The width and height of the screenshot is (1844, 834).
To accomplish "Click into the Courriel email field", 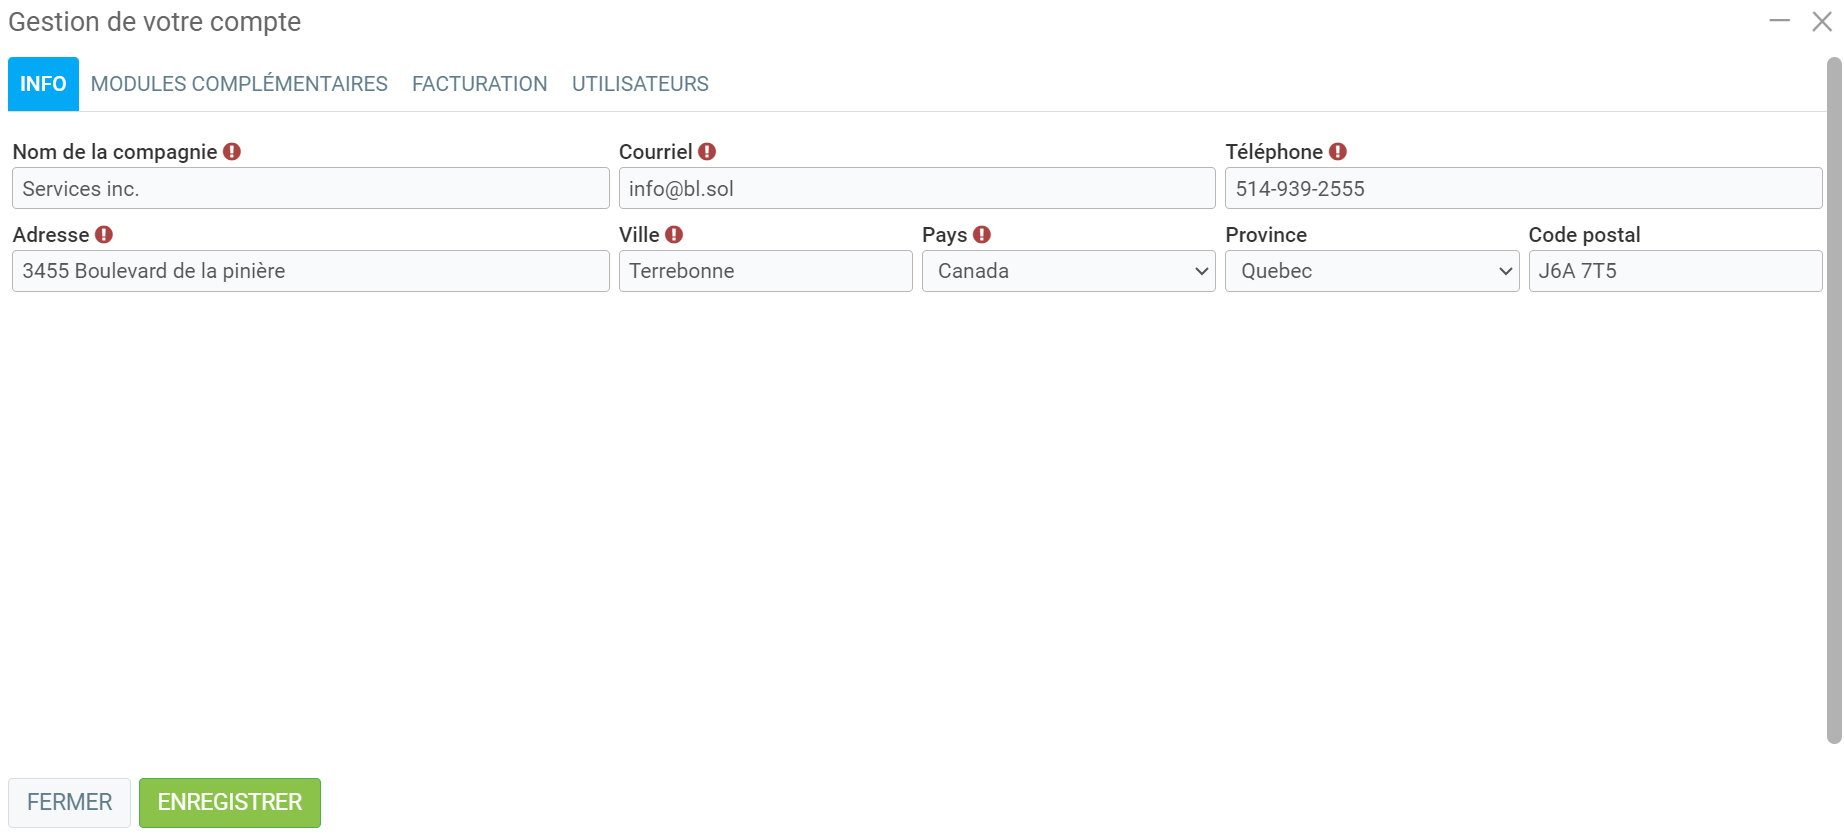I will (x=916, y=189).
